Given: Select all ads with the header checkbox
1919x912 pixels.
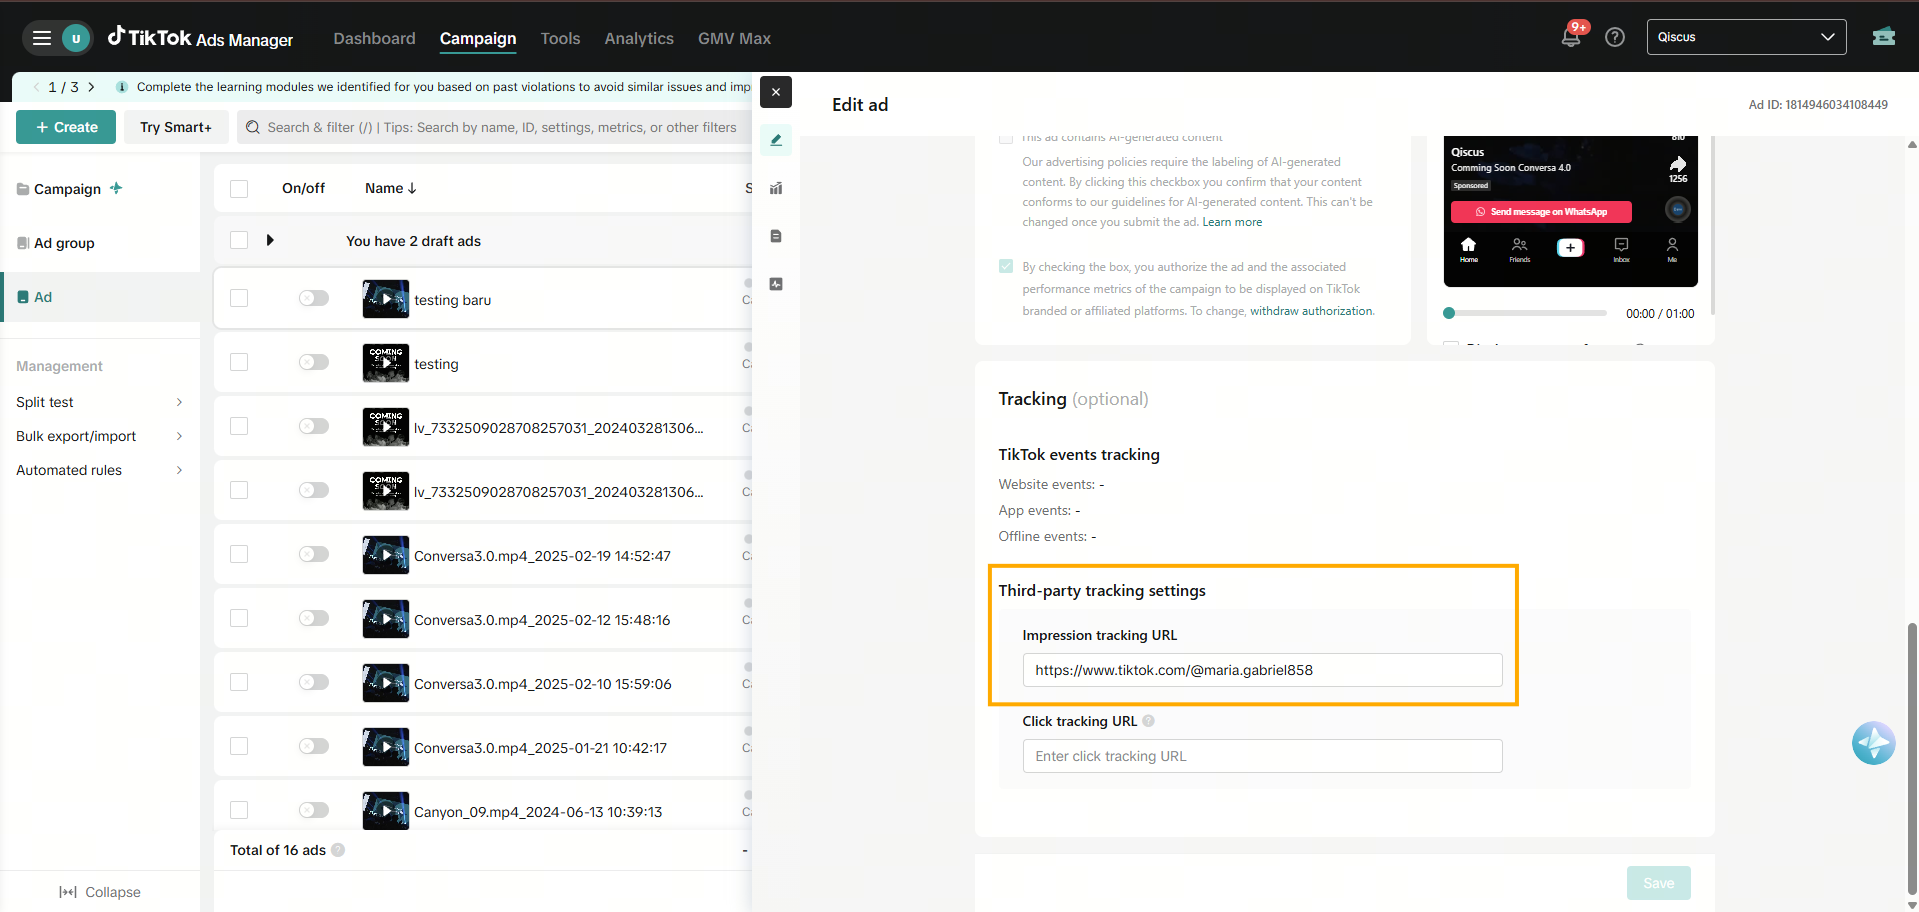Looking at the screenshot, I should pyautogui.click(x=239, y=189).
